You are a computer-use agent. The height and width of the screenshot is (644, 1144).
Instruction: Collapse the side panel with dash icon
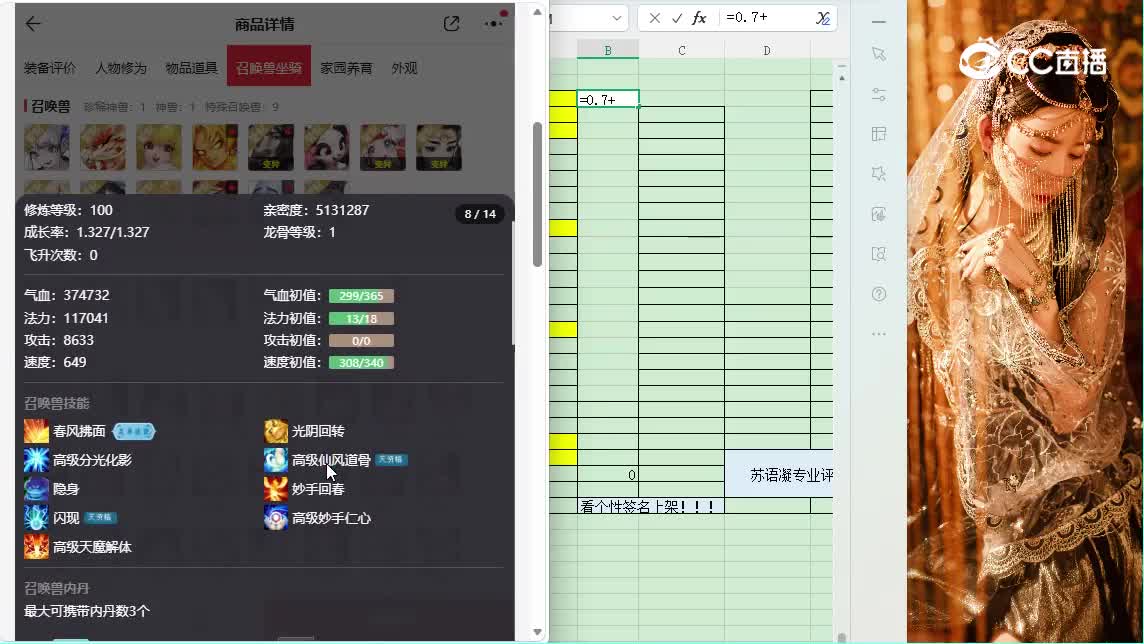(x=878, y=22)
